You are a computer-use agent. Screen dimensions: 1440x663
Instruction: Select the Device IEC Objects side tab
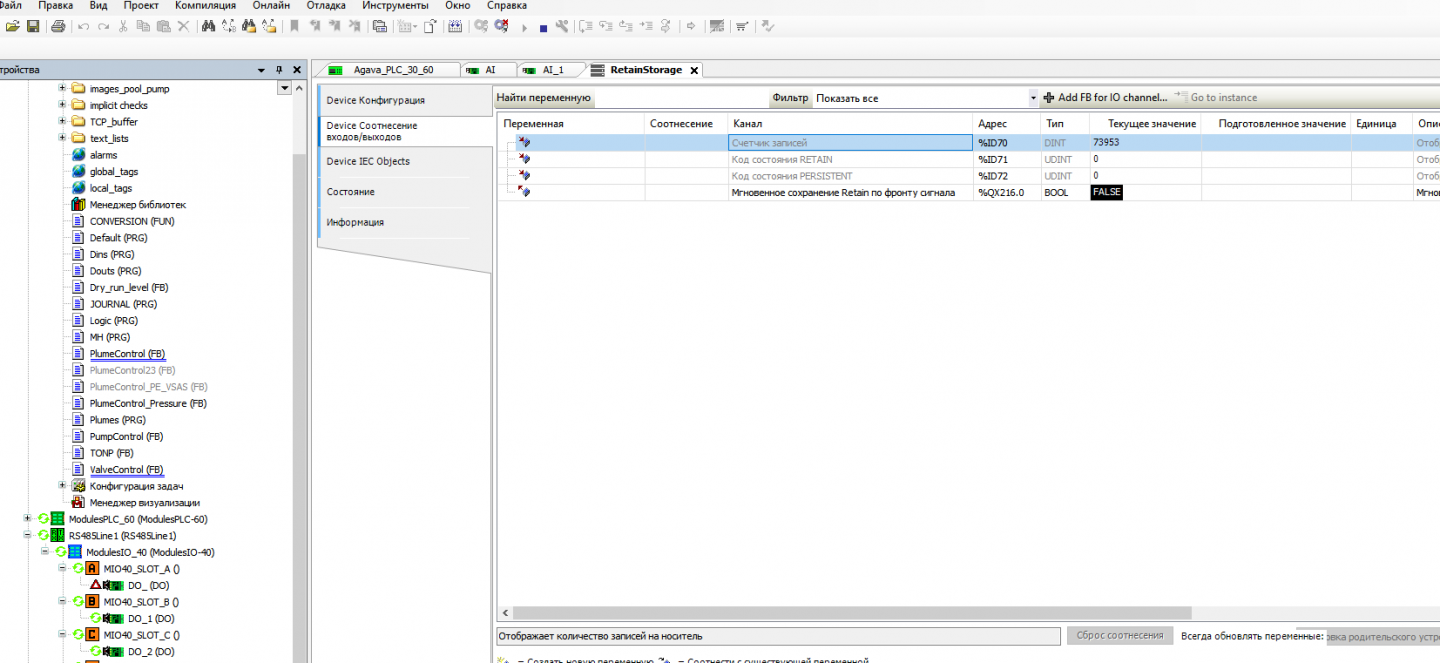click(x=404, y=161)
